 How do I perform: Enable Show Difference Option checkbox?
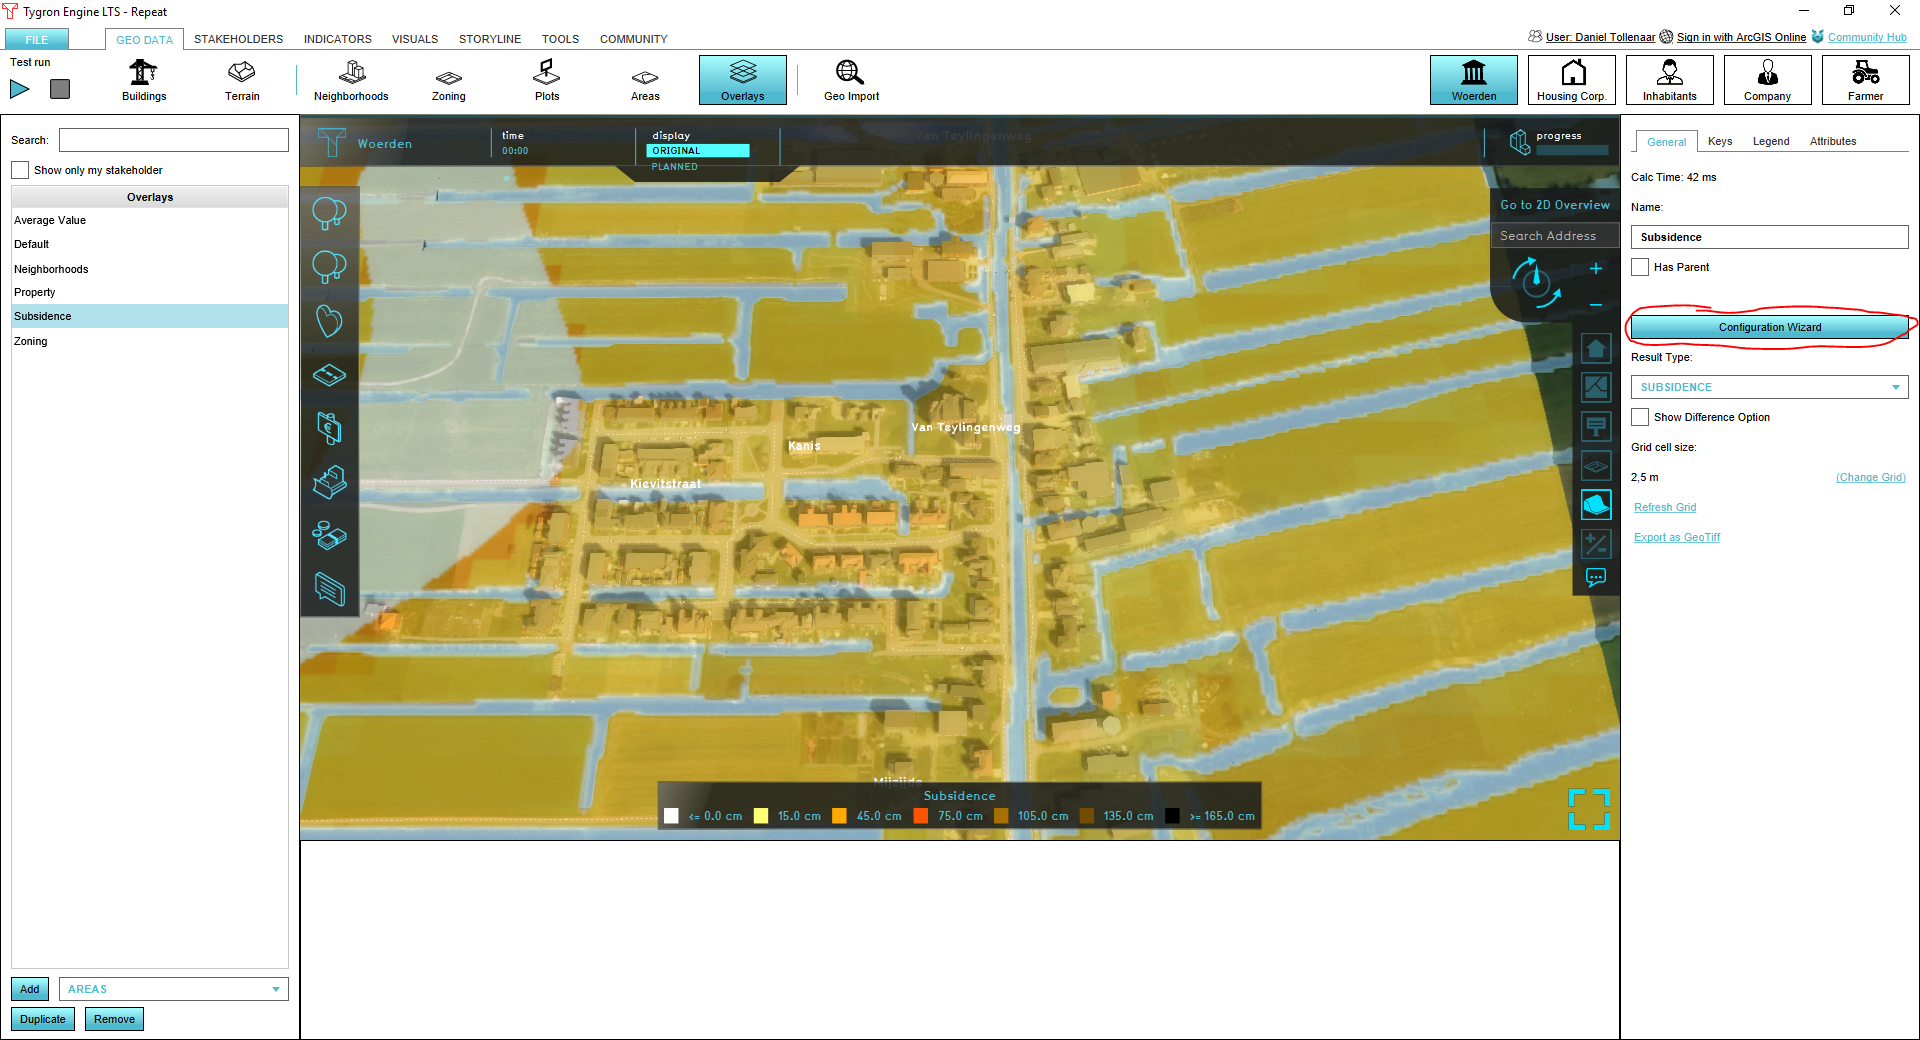(1640, 417)
